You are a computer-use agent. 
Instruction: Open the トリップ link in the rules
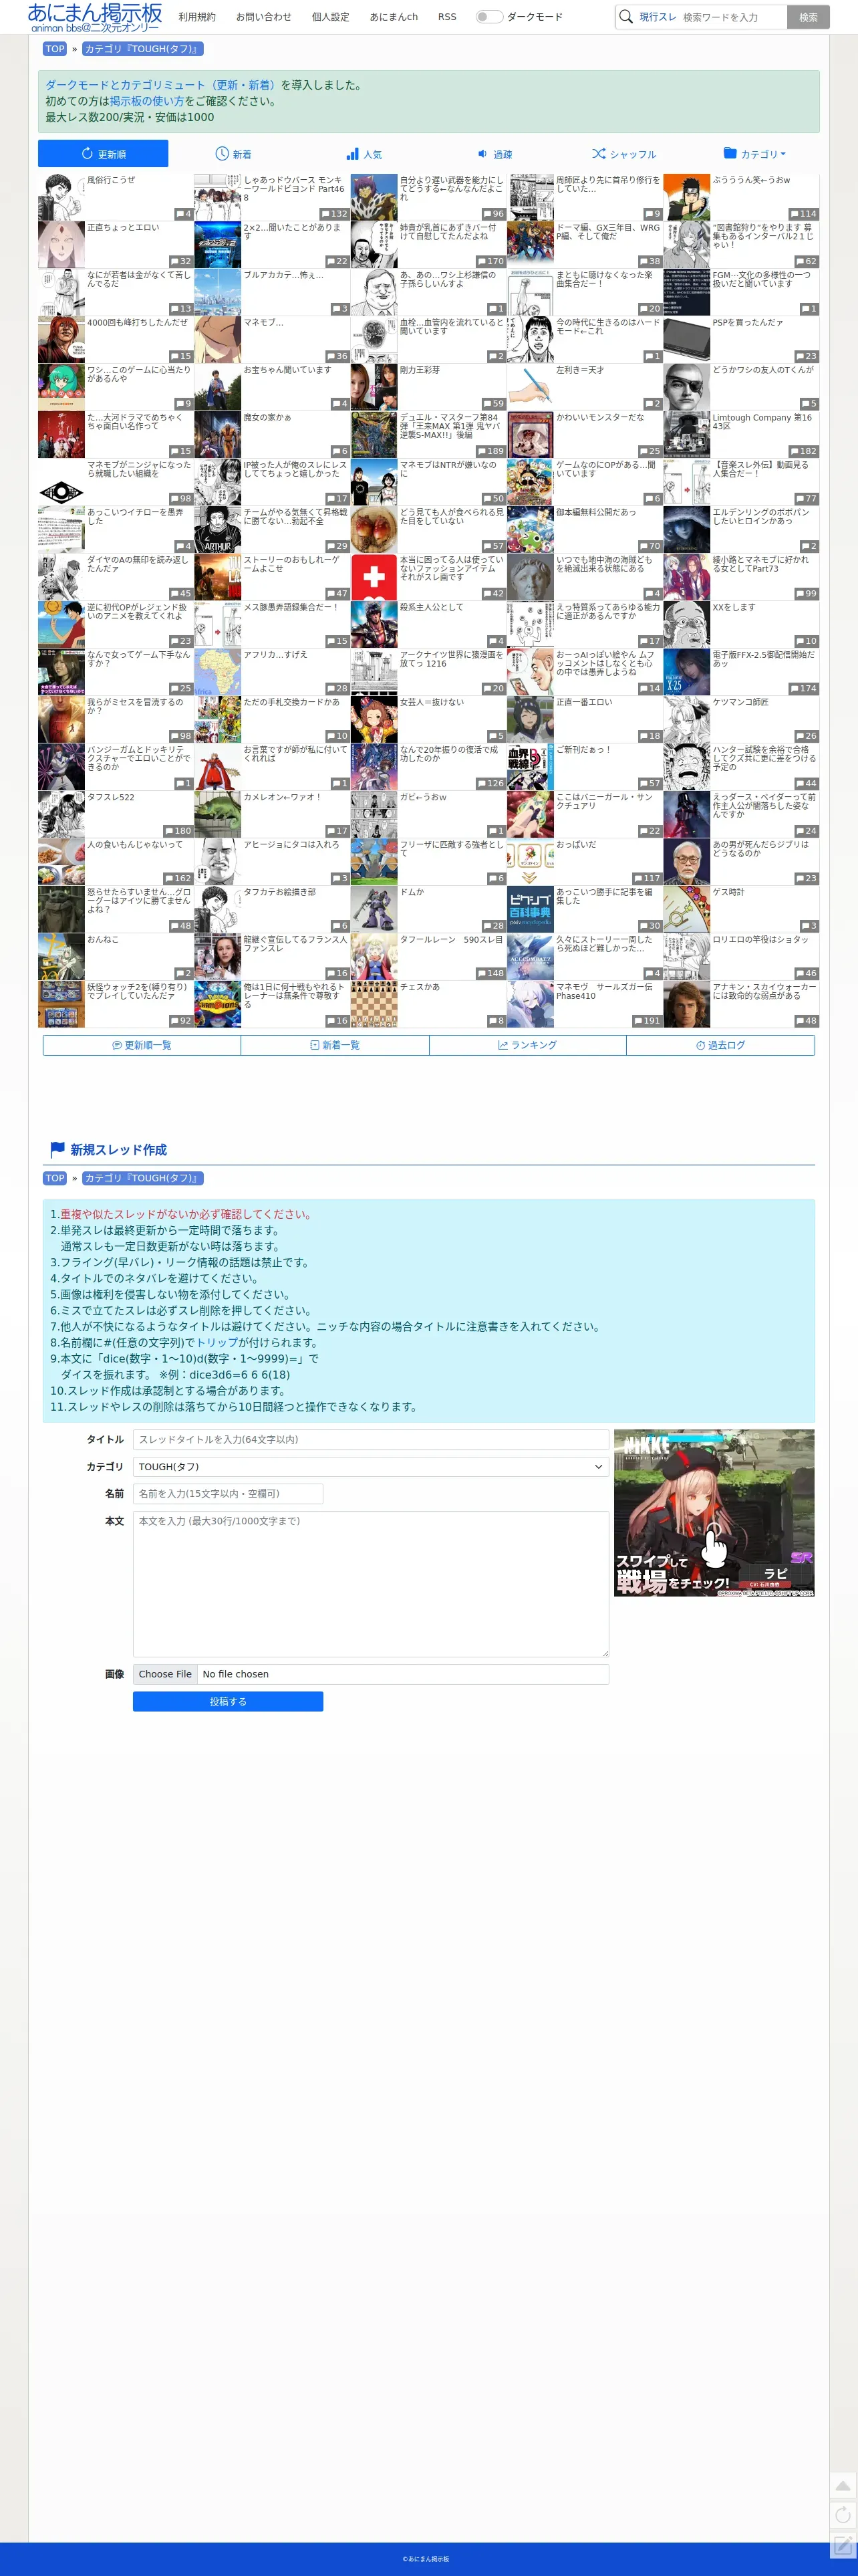pyautogui.click(x=216, y=1342)
